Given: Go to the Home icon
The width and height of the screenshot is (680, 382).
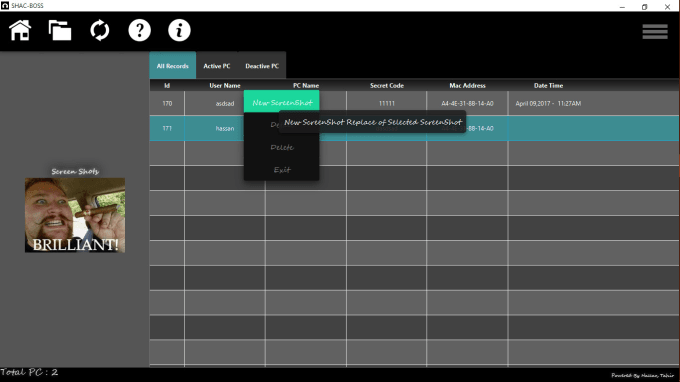Looking at the screenshot, I should point(20,30).
